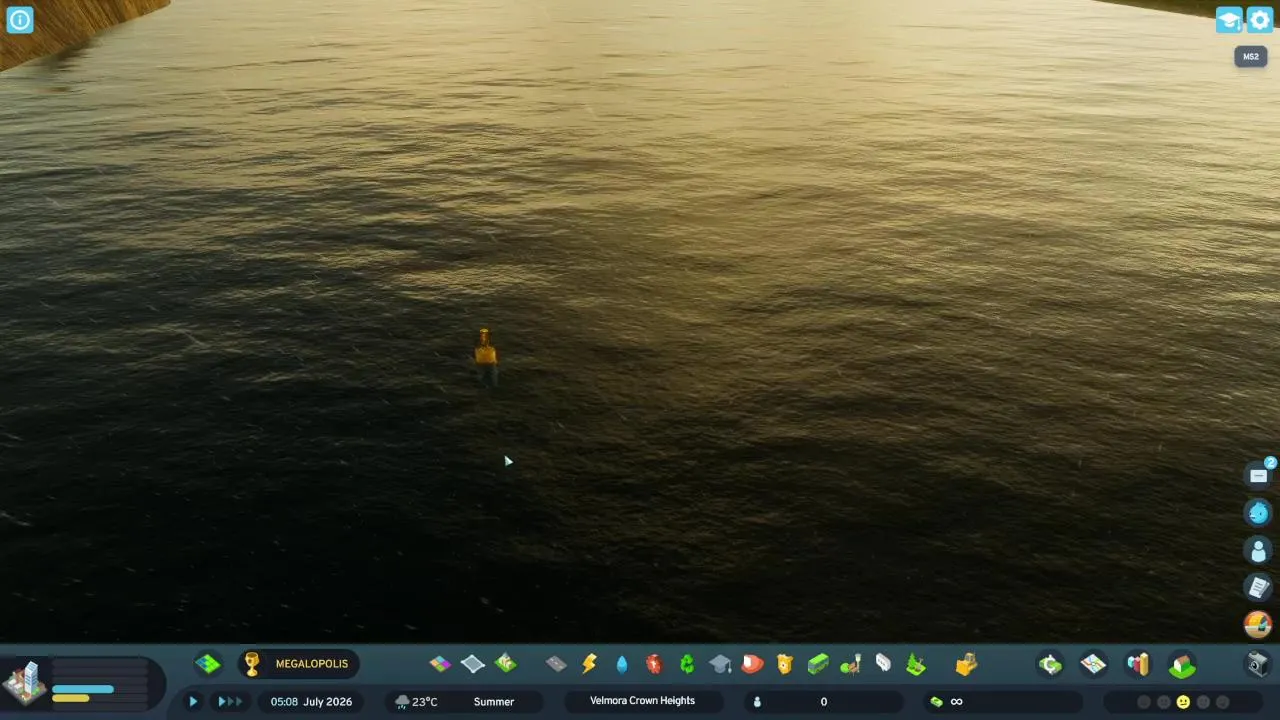Open the Map tiles panel
1280x720 pixels.
coord(1094,664)
